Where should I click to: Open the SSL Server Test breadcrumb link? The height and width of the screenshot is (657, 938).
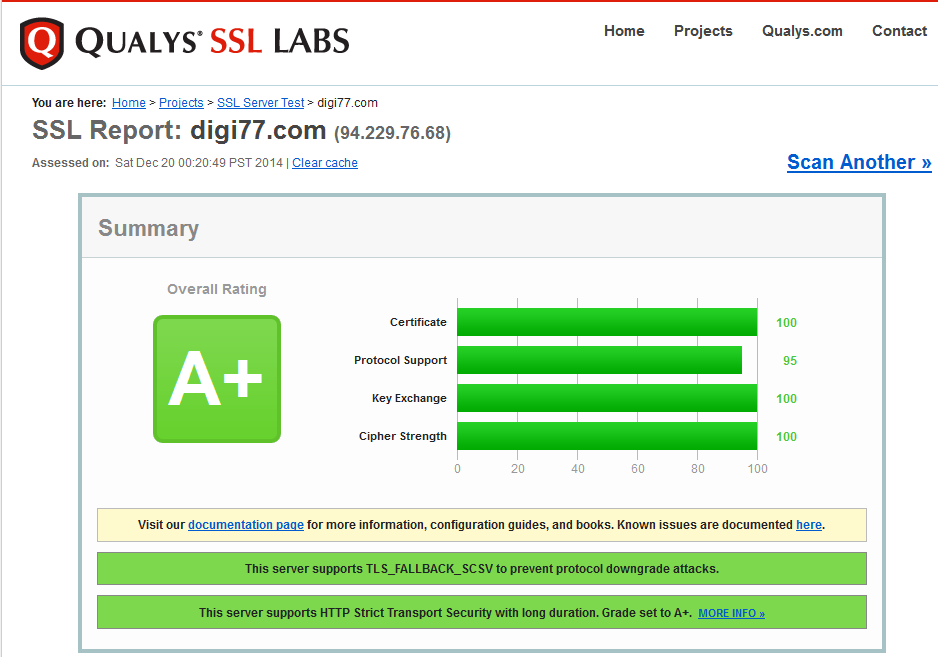click(x=260, y=103)
